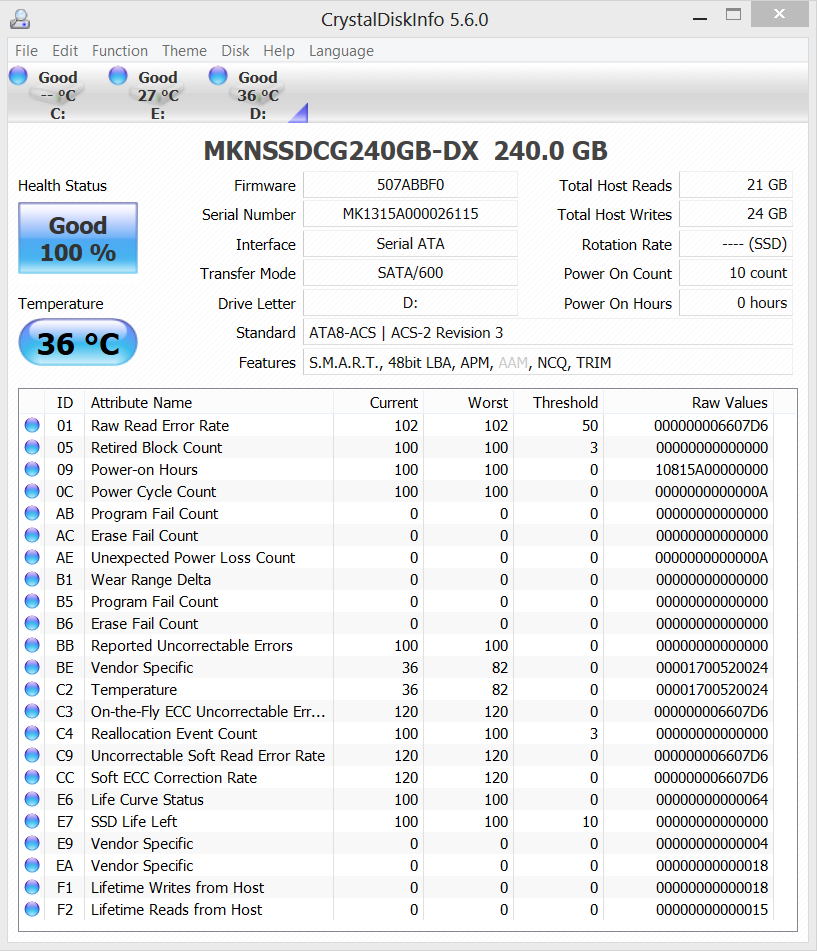The width and height of the screenshot is (817, 951).
Task: Click the 36 °C temperature button
Action: pyautogui.click(x=78, y=344)
